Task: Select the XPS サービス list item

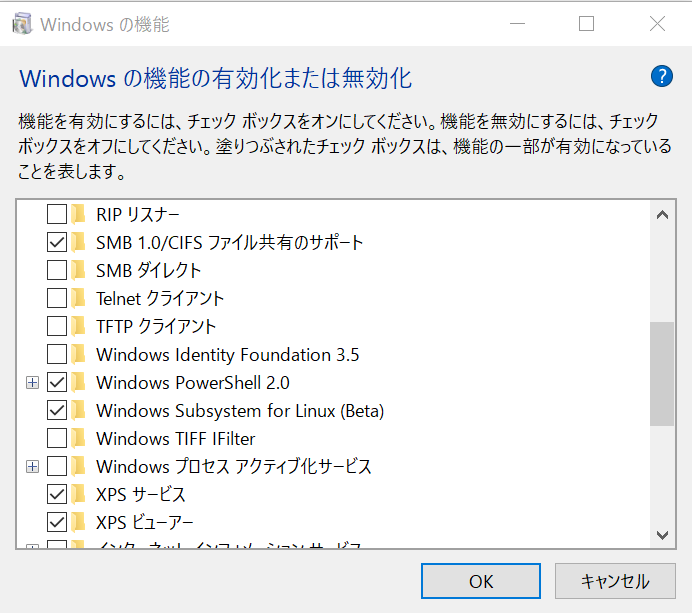Action: (140, 494)
